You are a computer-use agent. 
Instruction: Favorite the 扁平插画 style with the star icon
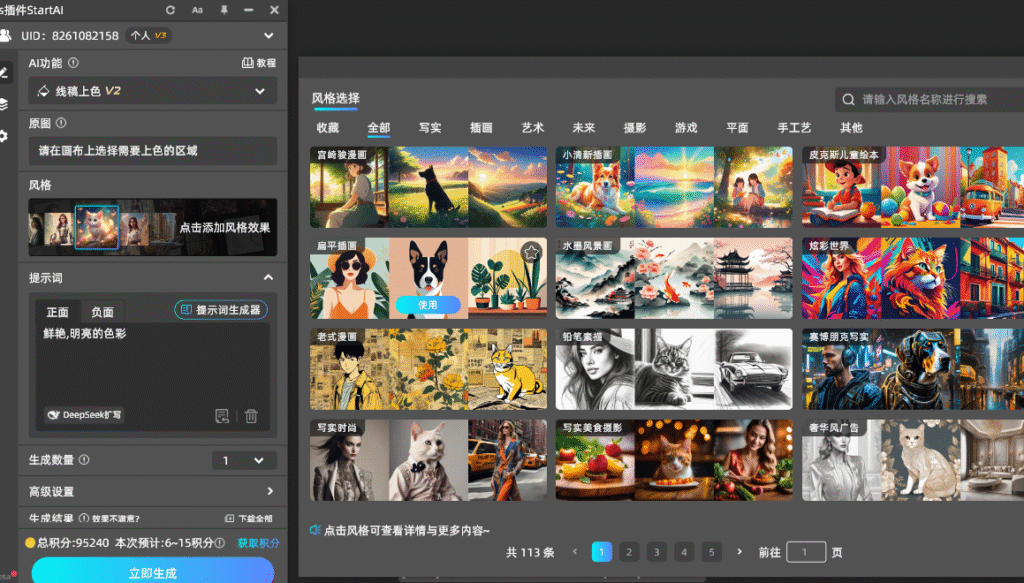point(531,252)
